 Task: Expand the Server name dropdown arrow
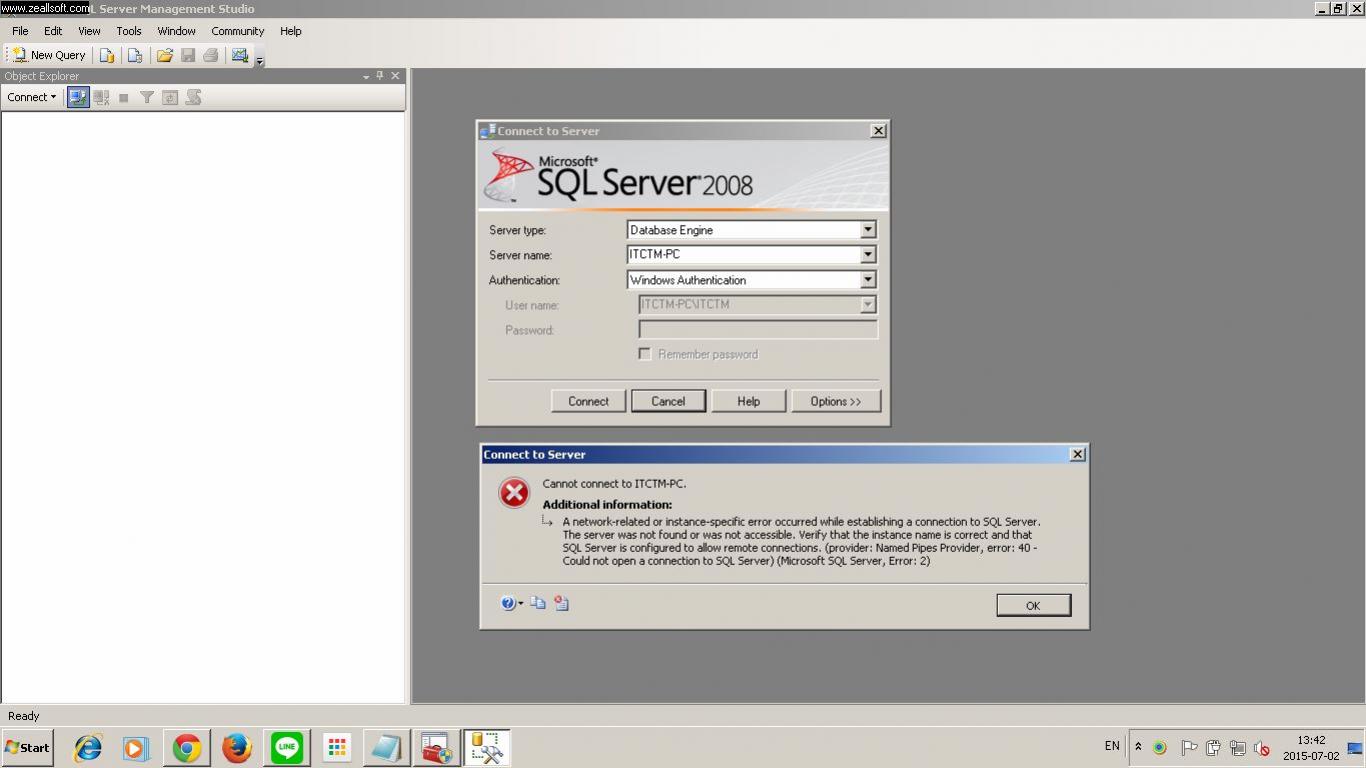868,255
